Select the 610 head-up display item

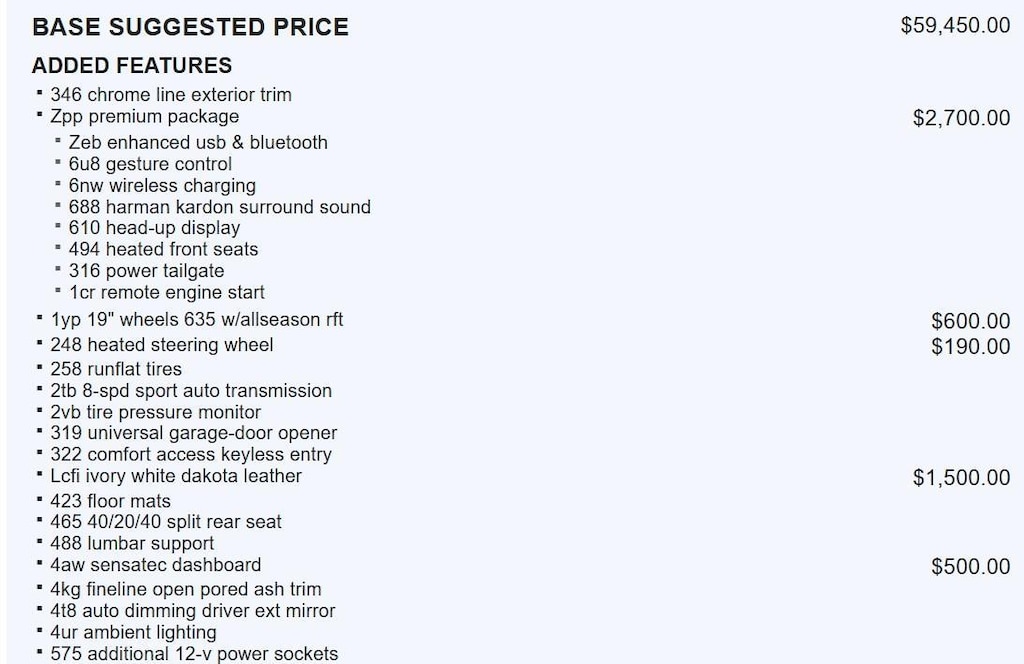[x=155, y=228]
